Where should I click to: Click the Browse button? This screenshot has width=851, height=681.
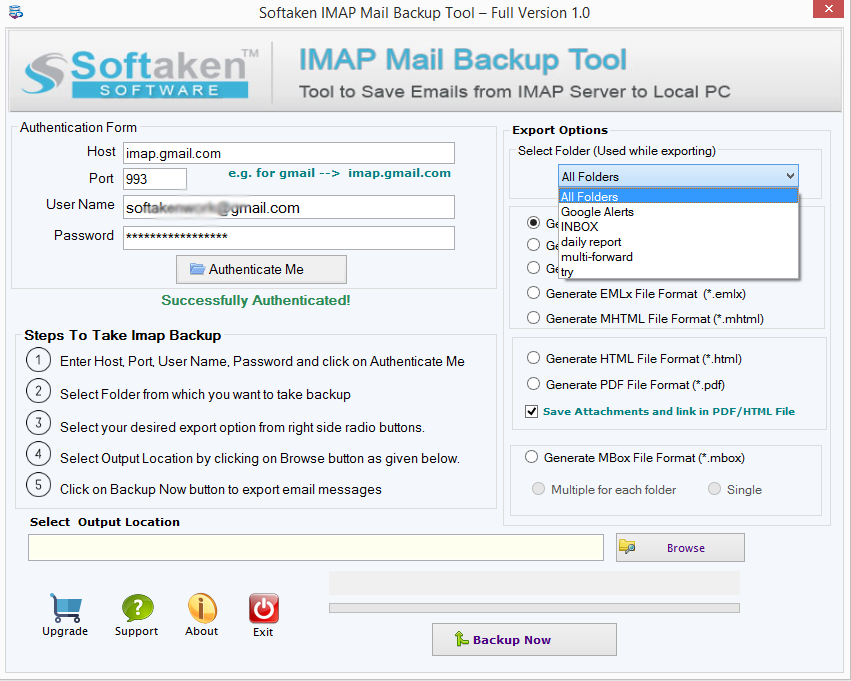[680, 548]
